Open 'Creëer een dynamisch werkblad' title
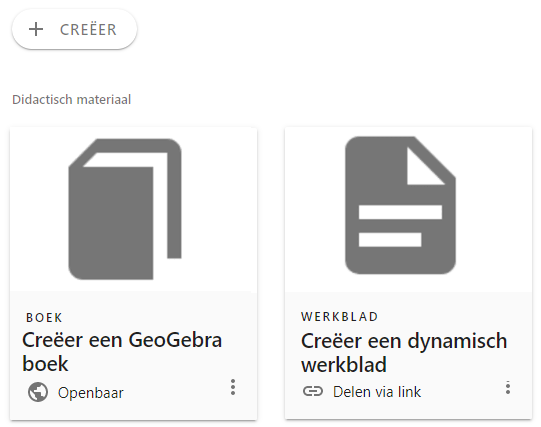541x427 pixels. click(x=404, y=352)
